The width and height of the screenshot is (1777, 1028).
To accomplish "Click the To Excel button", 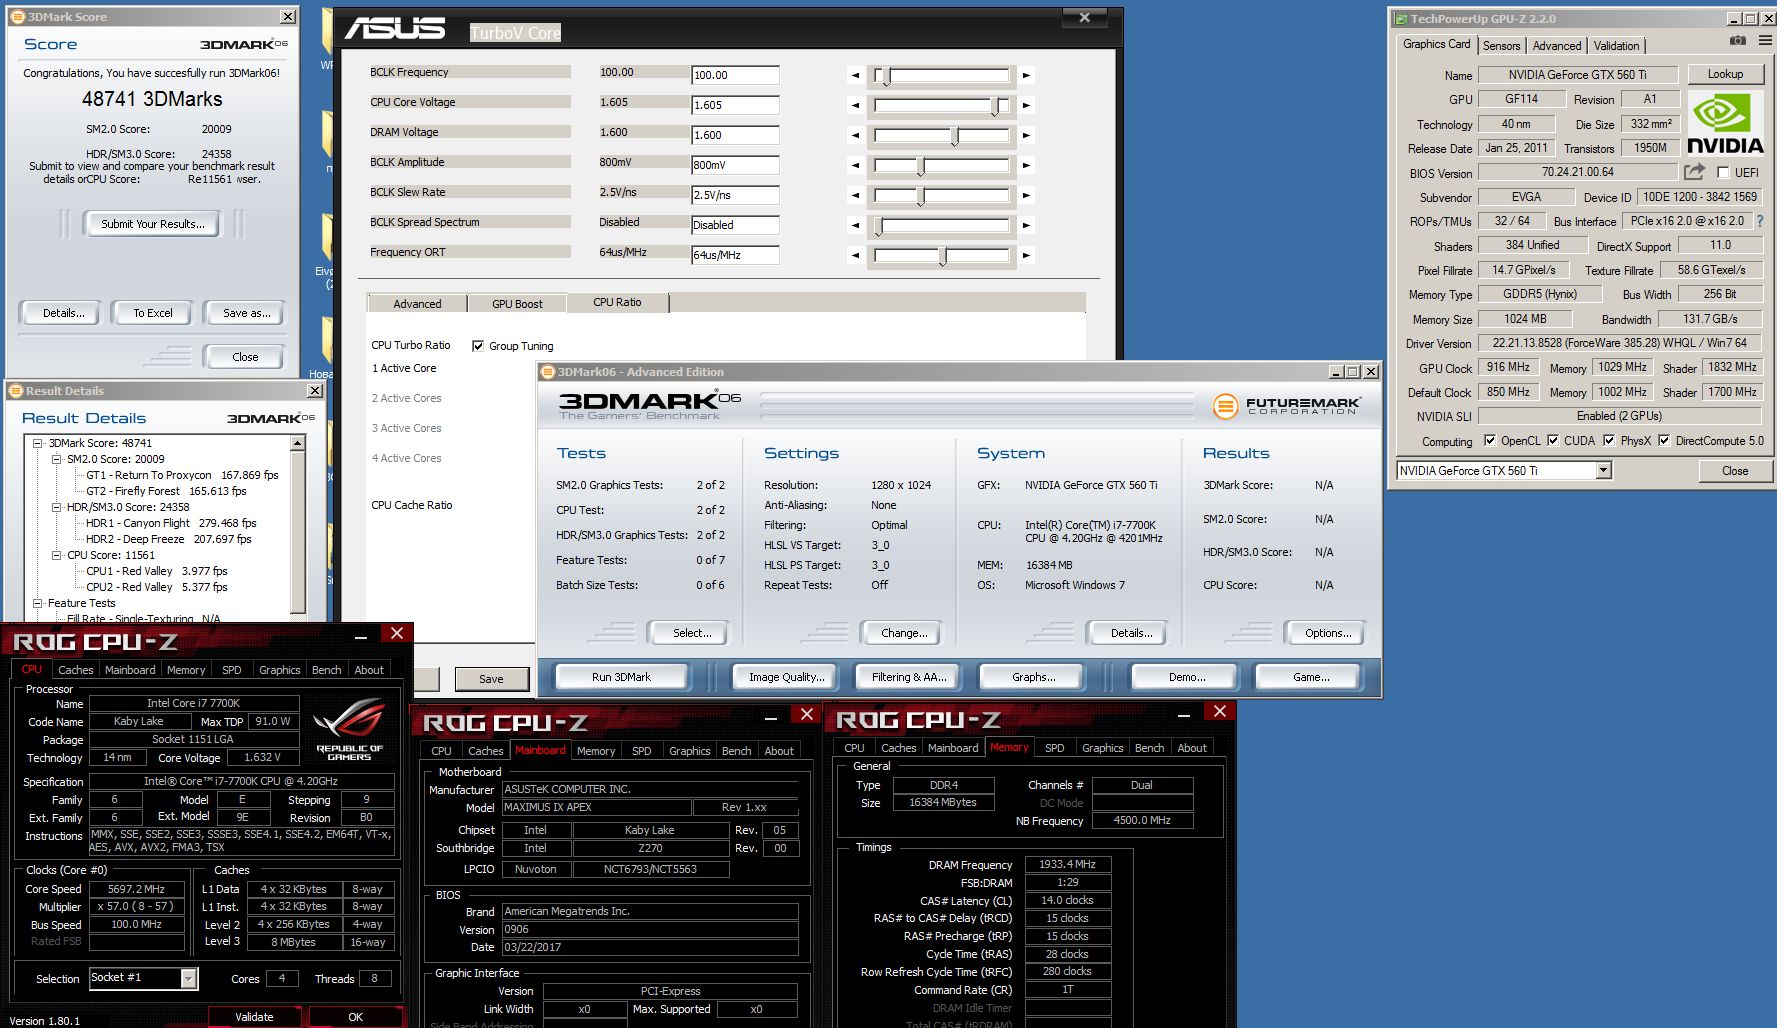I will pos(153,313).
